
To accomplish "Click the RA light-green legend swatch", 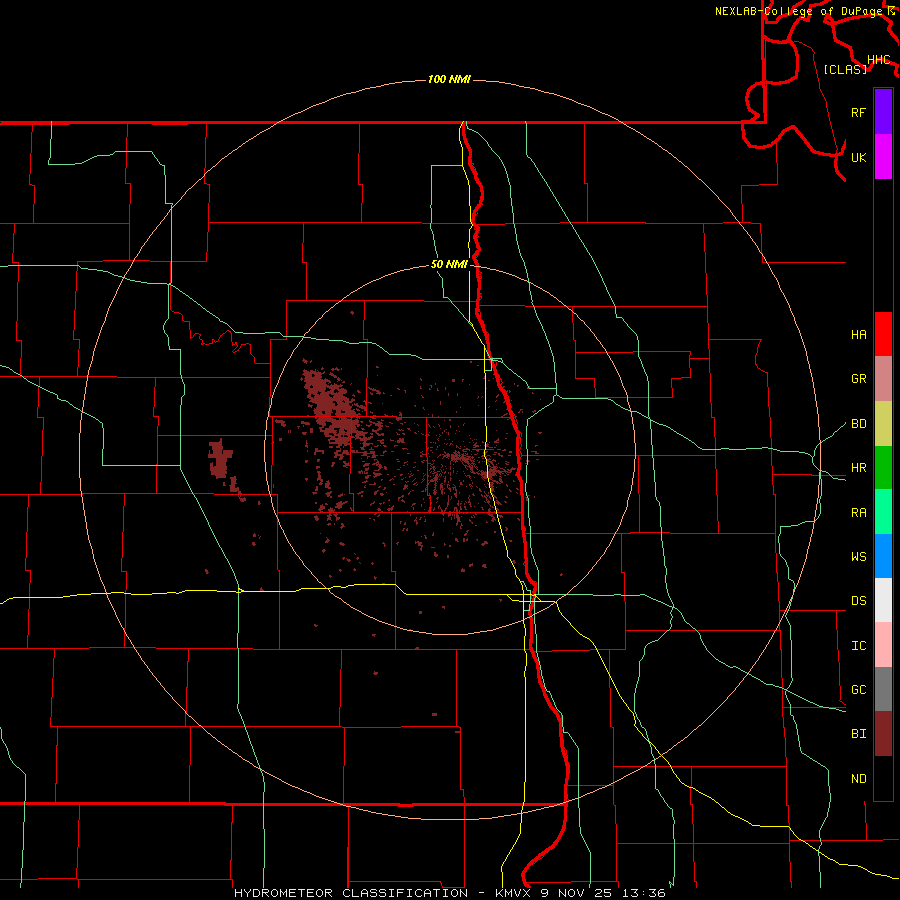I will pyautogui.click(x=883, y=512).
